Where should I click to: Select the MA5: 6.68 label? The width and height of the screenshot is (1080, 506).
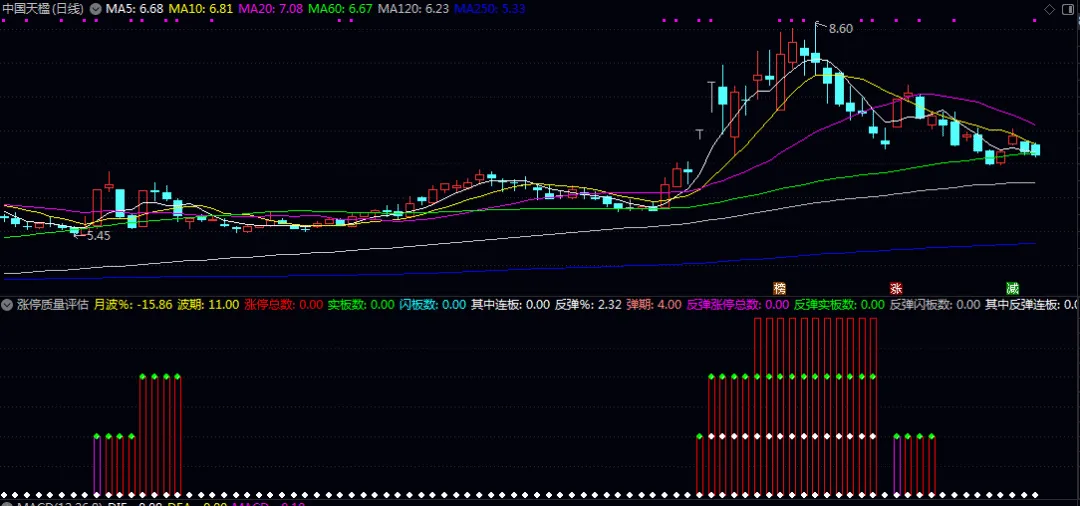pos(134,9)
